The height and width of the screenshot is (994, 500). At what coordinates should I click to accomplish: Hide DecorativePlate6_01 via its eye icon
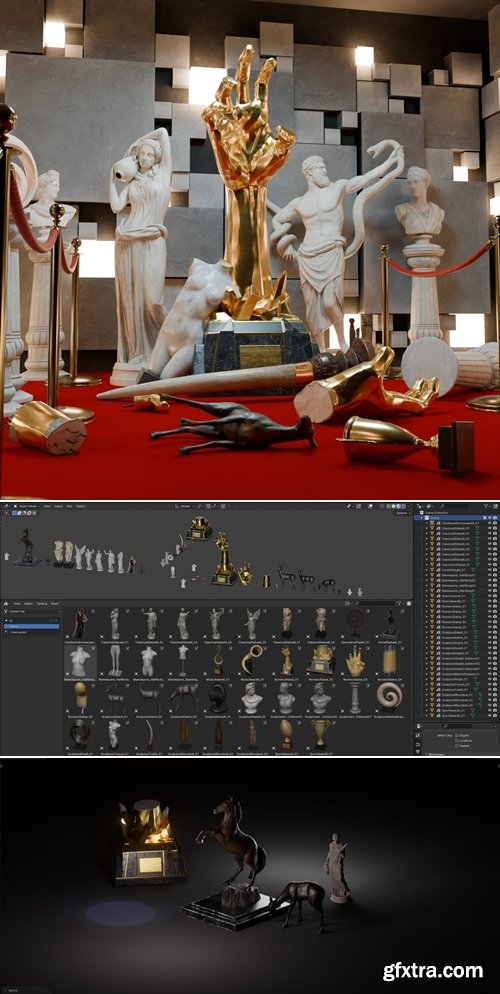click(x=490, y=565)
